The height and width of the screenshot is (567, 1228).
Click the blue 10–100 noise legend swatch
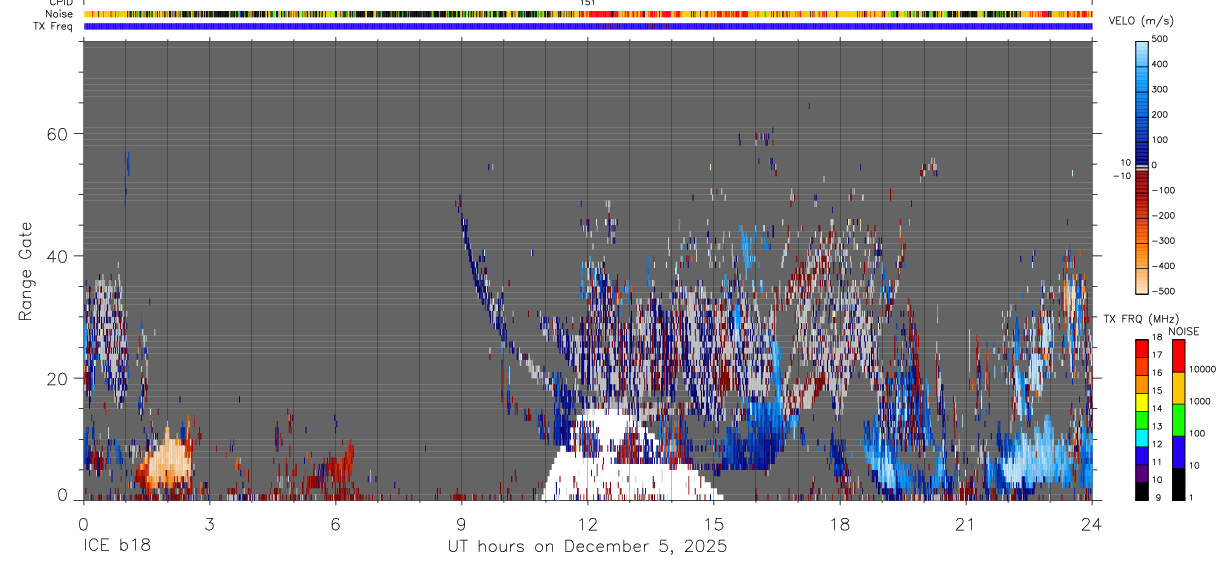pos(1179,451)
